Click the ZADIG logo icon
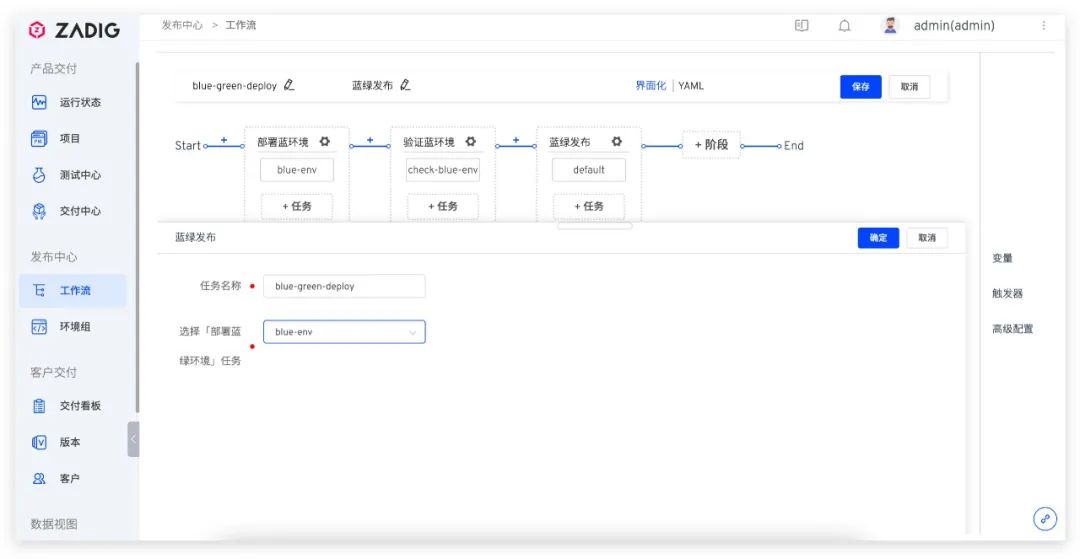The height and width of the screenshot is (559, 1080). tap(37, 30)
